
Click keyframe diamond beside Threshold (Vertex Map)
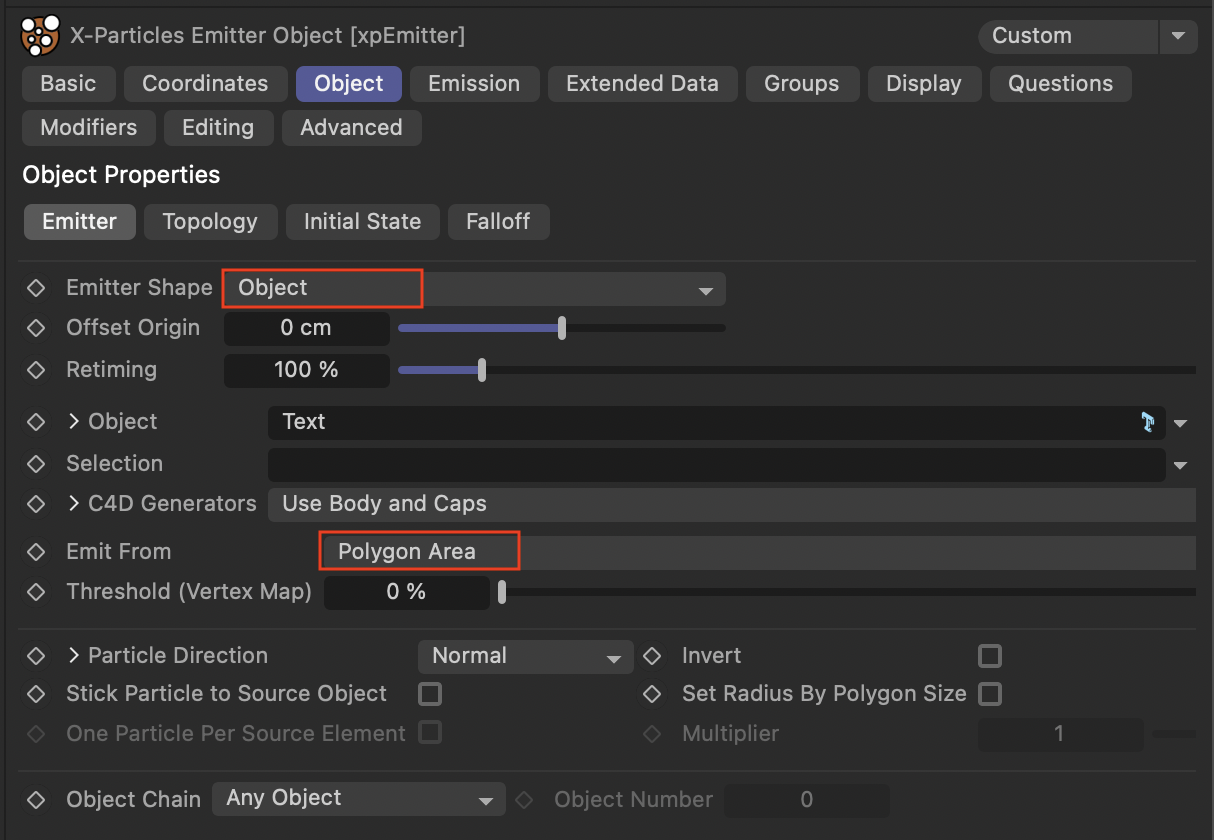(x=36, y=592)
